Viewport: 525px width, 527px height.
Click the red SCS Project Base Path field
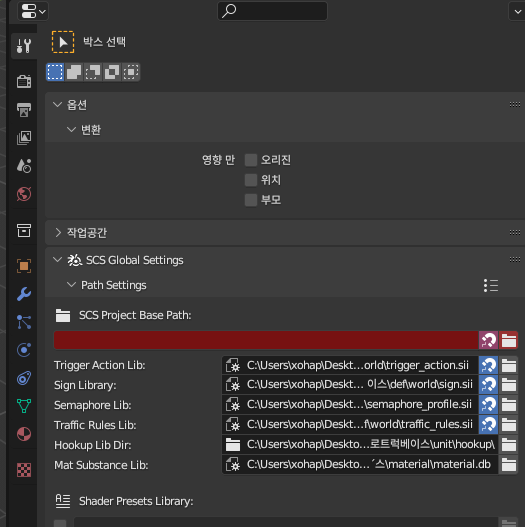(266, 340)
